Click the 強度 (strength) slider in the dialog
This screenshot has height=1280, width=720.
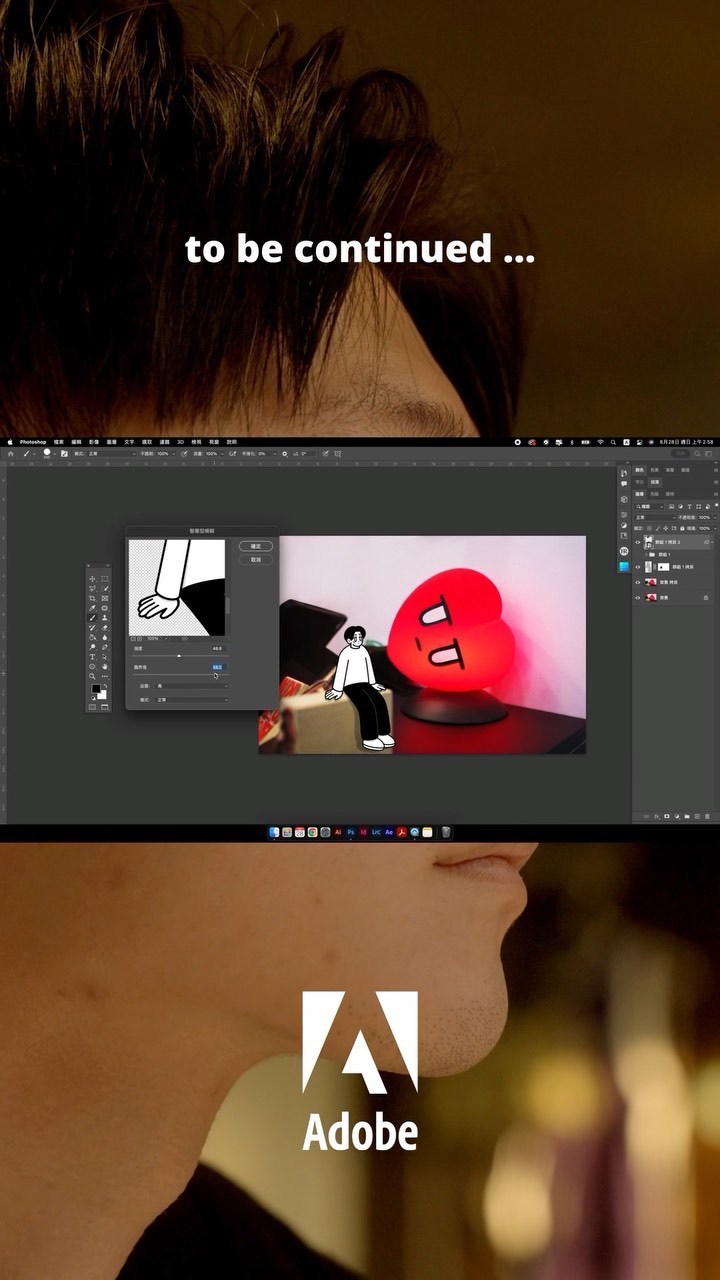(x=179, y=656)
